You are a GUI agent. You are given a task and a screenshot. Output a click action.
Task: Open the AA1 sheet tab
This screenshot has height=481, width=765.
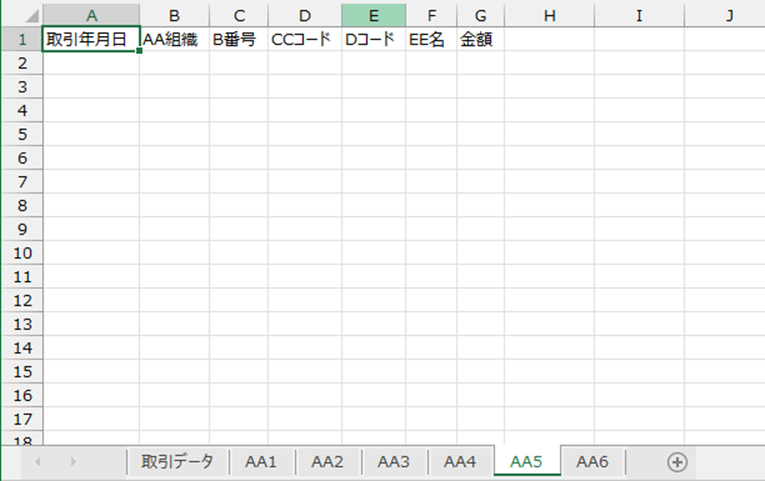(x=261, y=462)
